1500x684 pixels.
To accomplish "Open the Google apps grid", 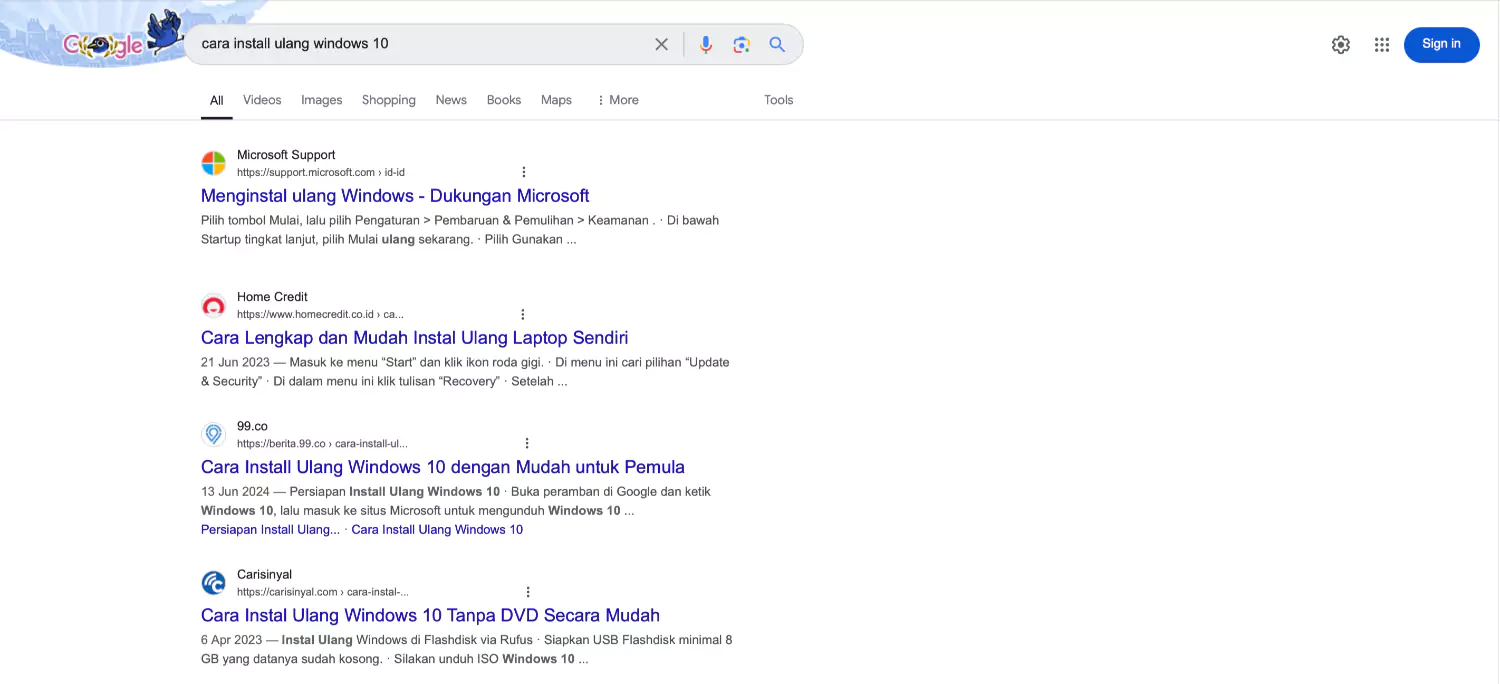I will [1382, 45].
